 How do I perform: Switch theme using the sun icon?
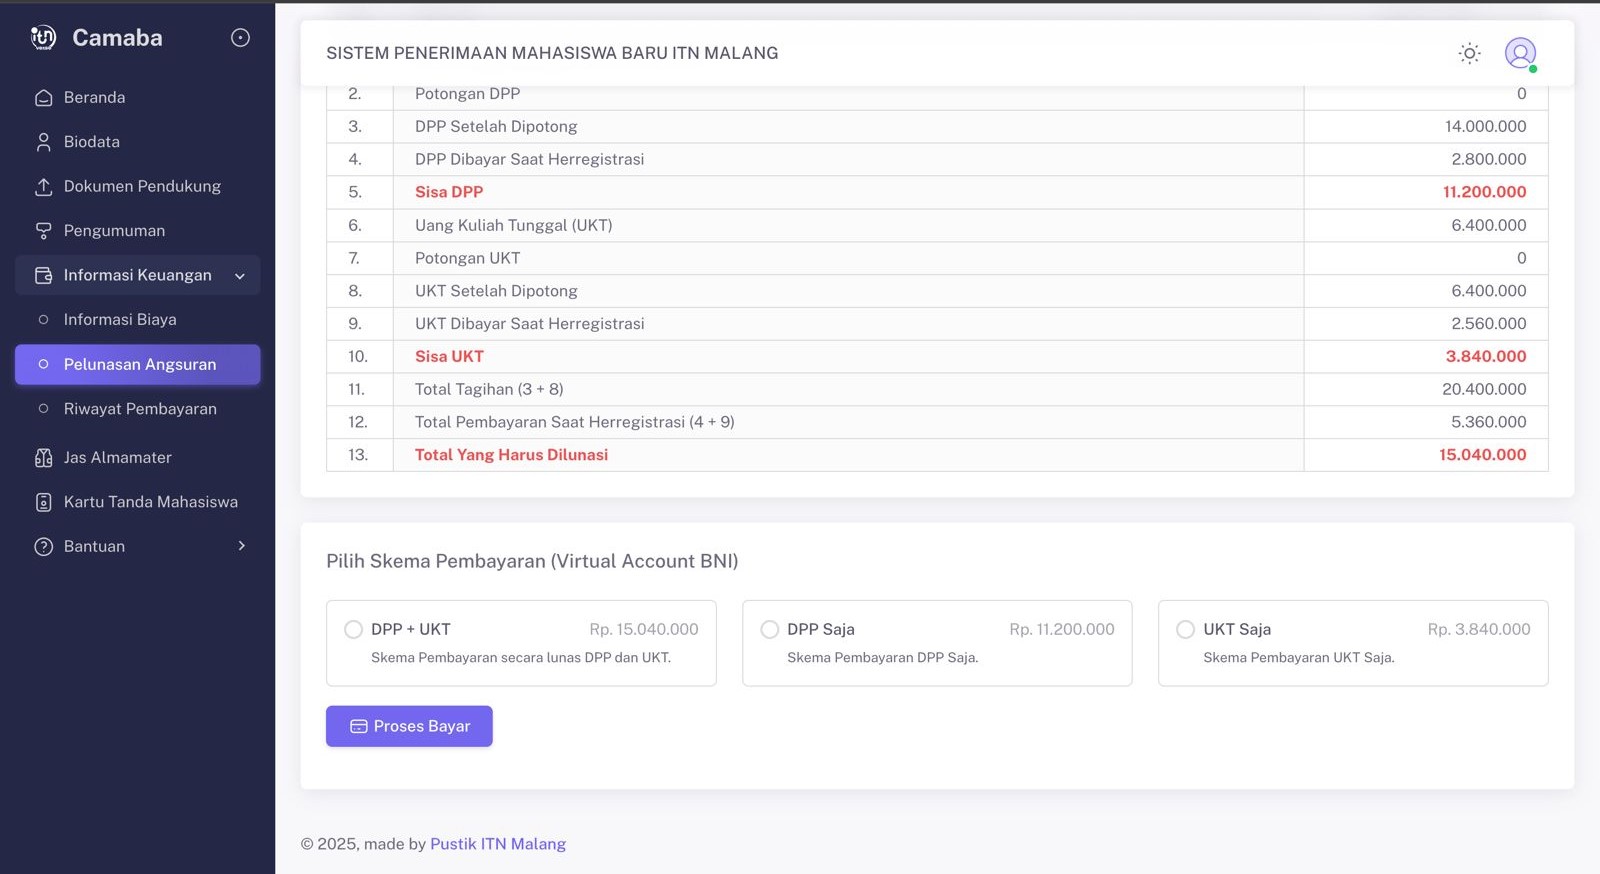point(1469,53)
